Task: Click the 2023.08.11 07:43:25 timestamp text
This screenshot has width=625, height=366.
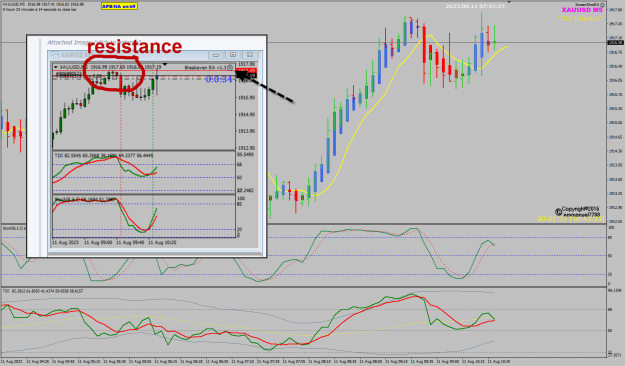Action: coord(475,6)
